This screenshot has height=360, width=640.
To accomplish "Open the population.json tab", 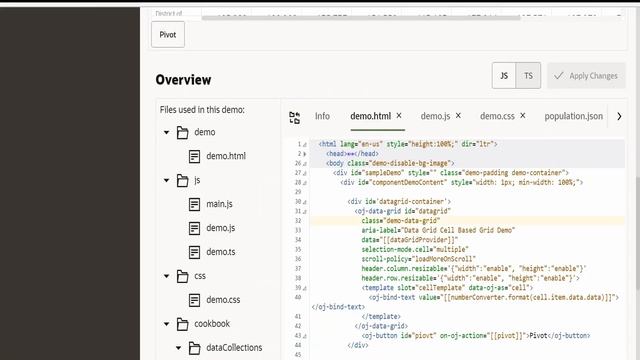I will (573, 116).
